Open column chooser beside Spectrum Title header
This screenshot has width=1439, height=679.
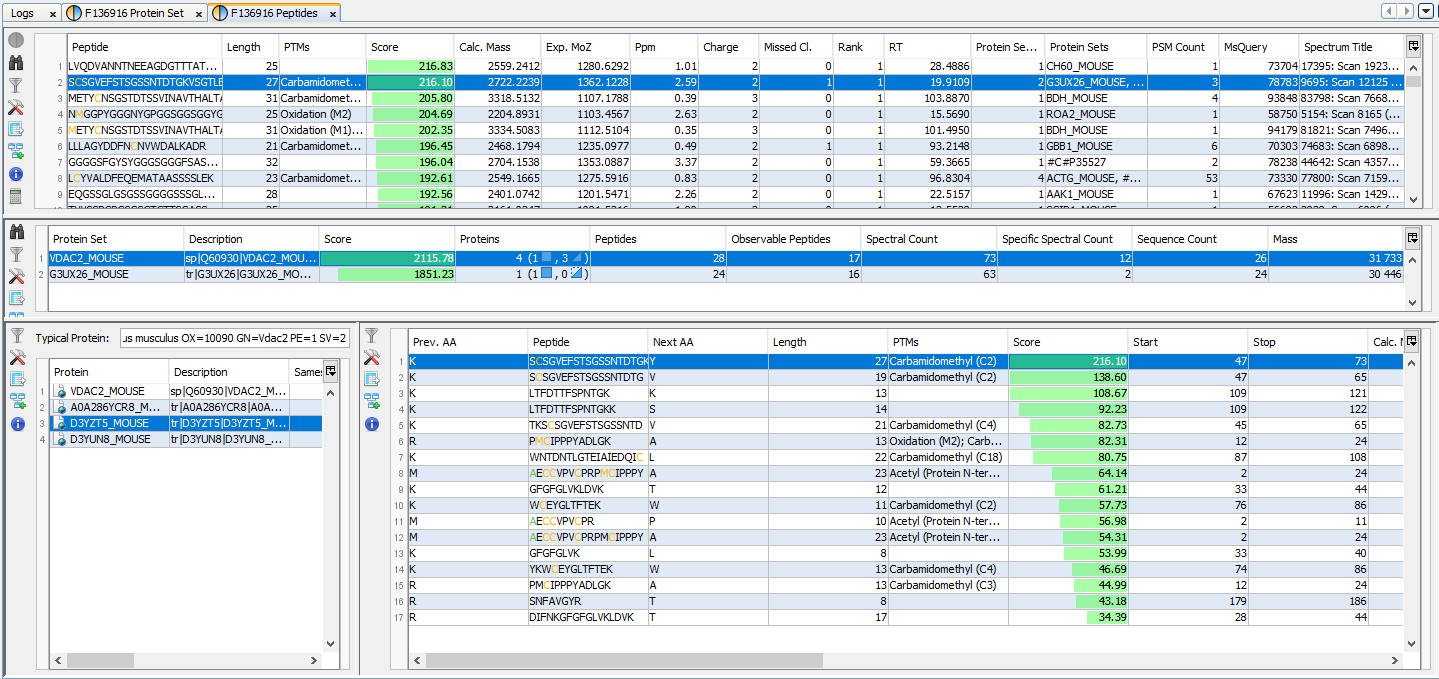coord(1413,46)
